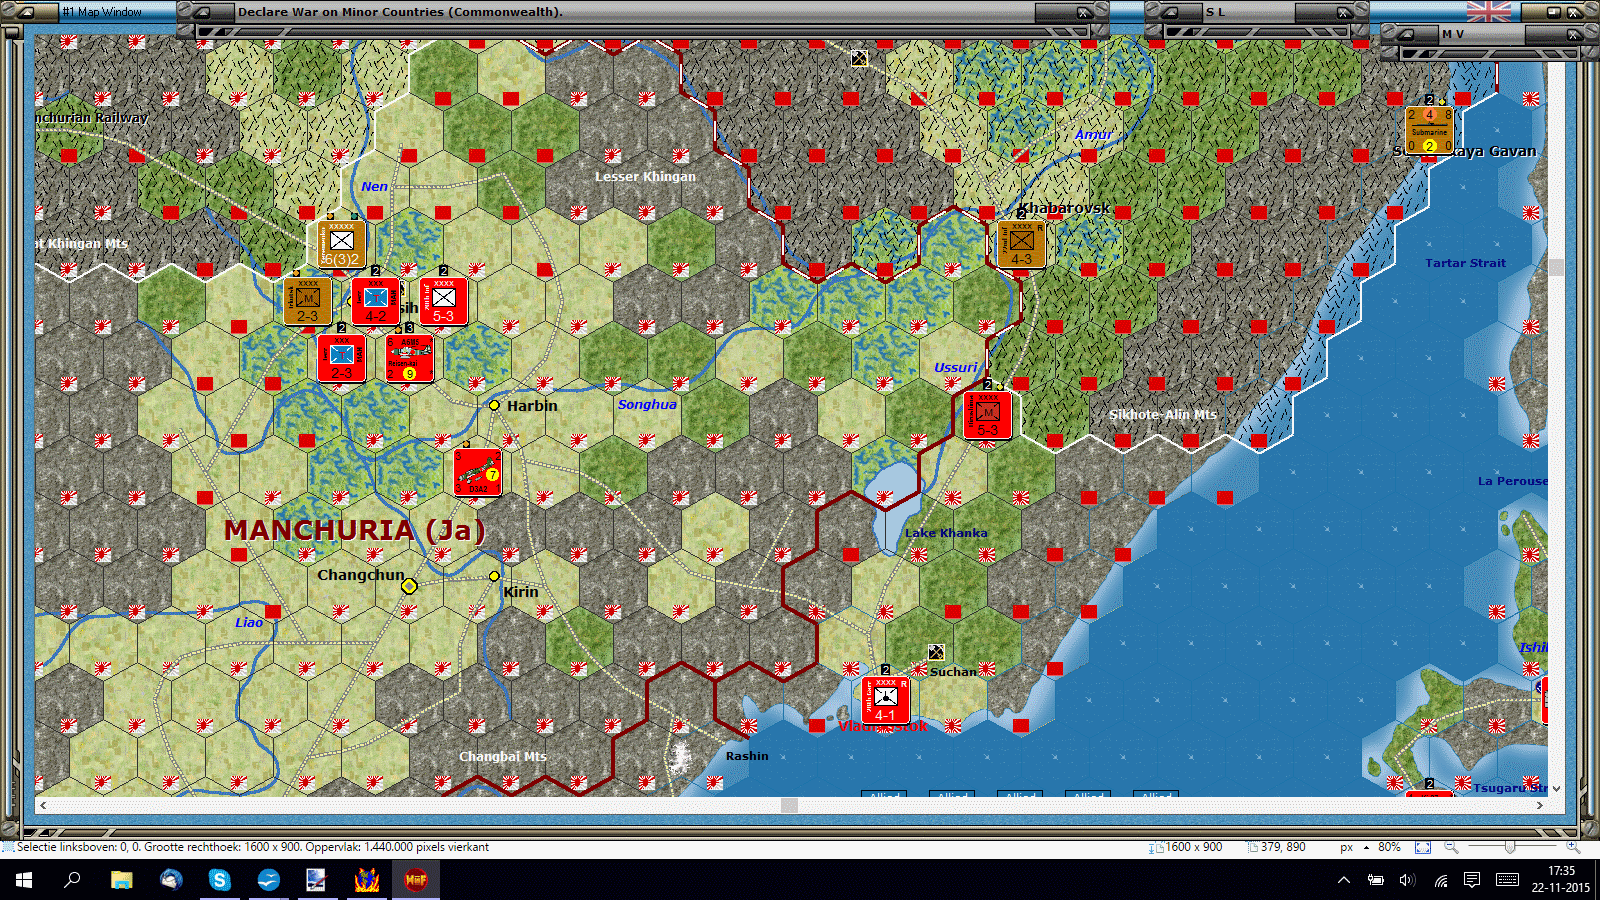Click the Changchun city marker
This screenshot has height=900, width=1600.
[409, 586]
